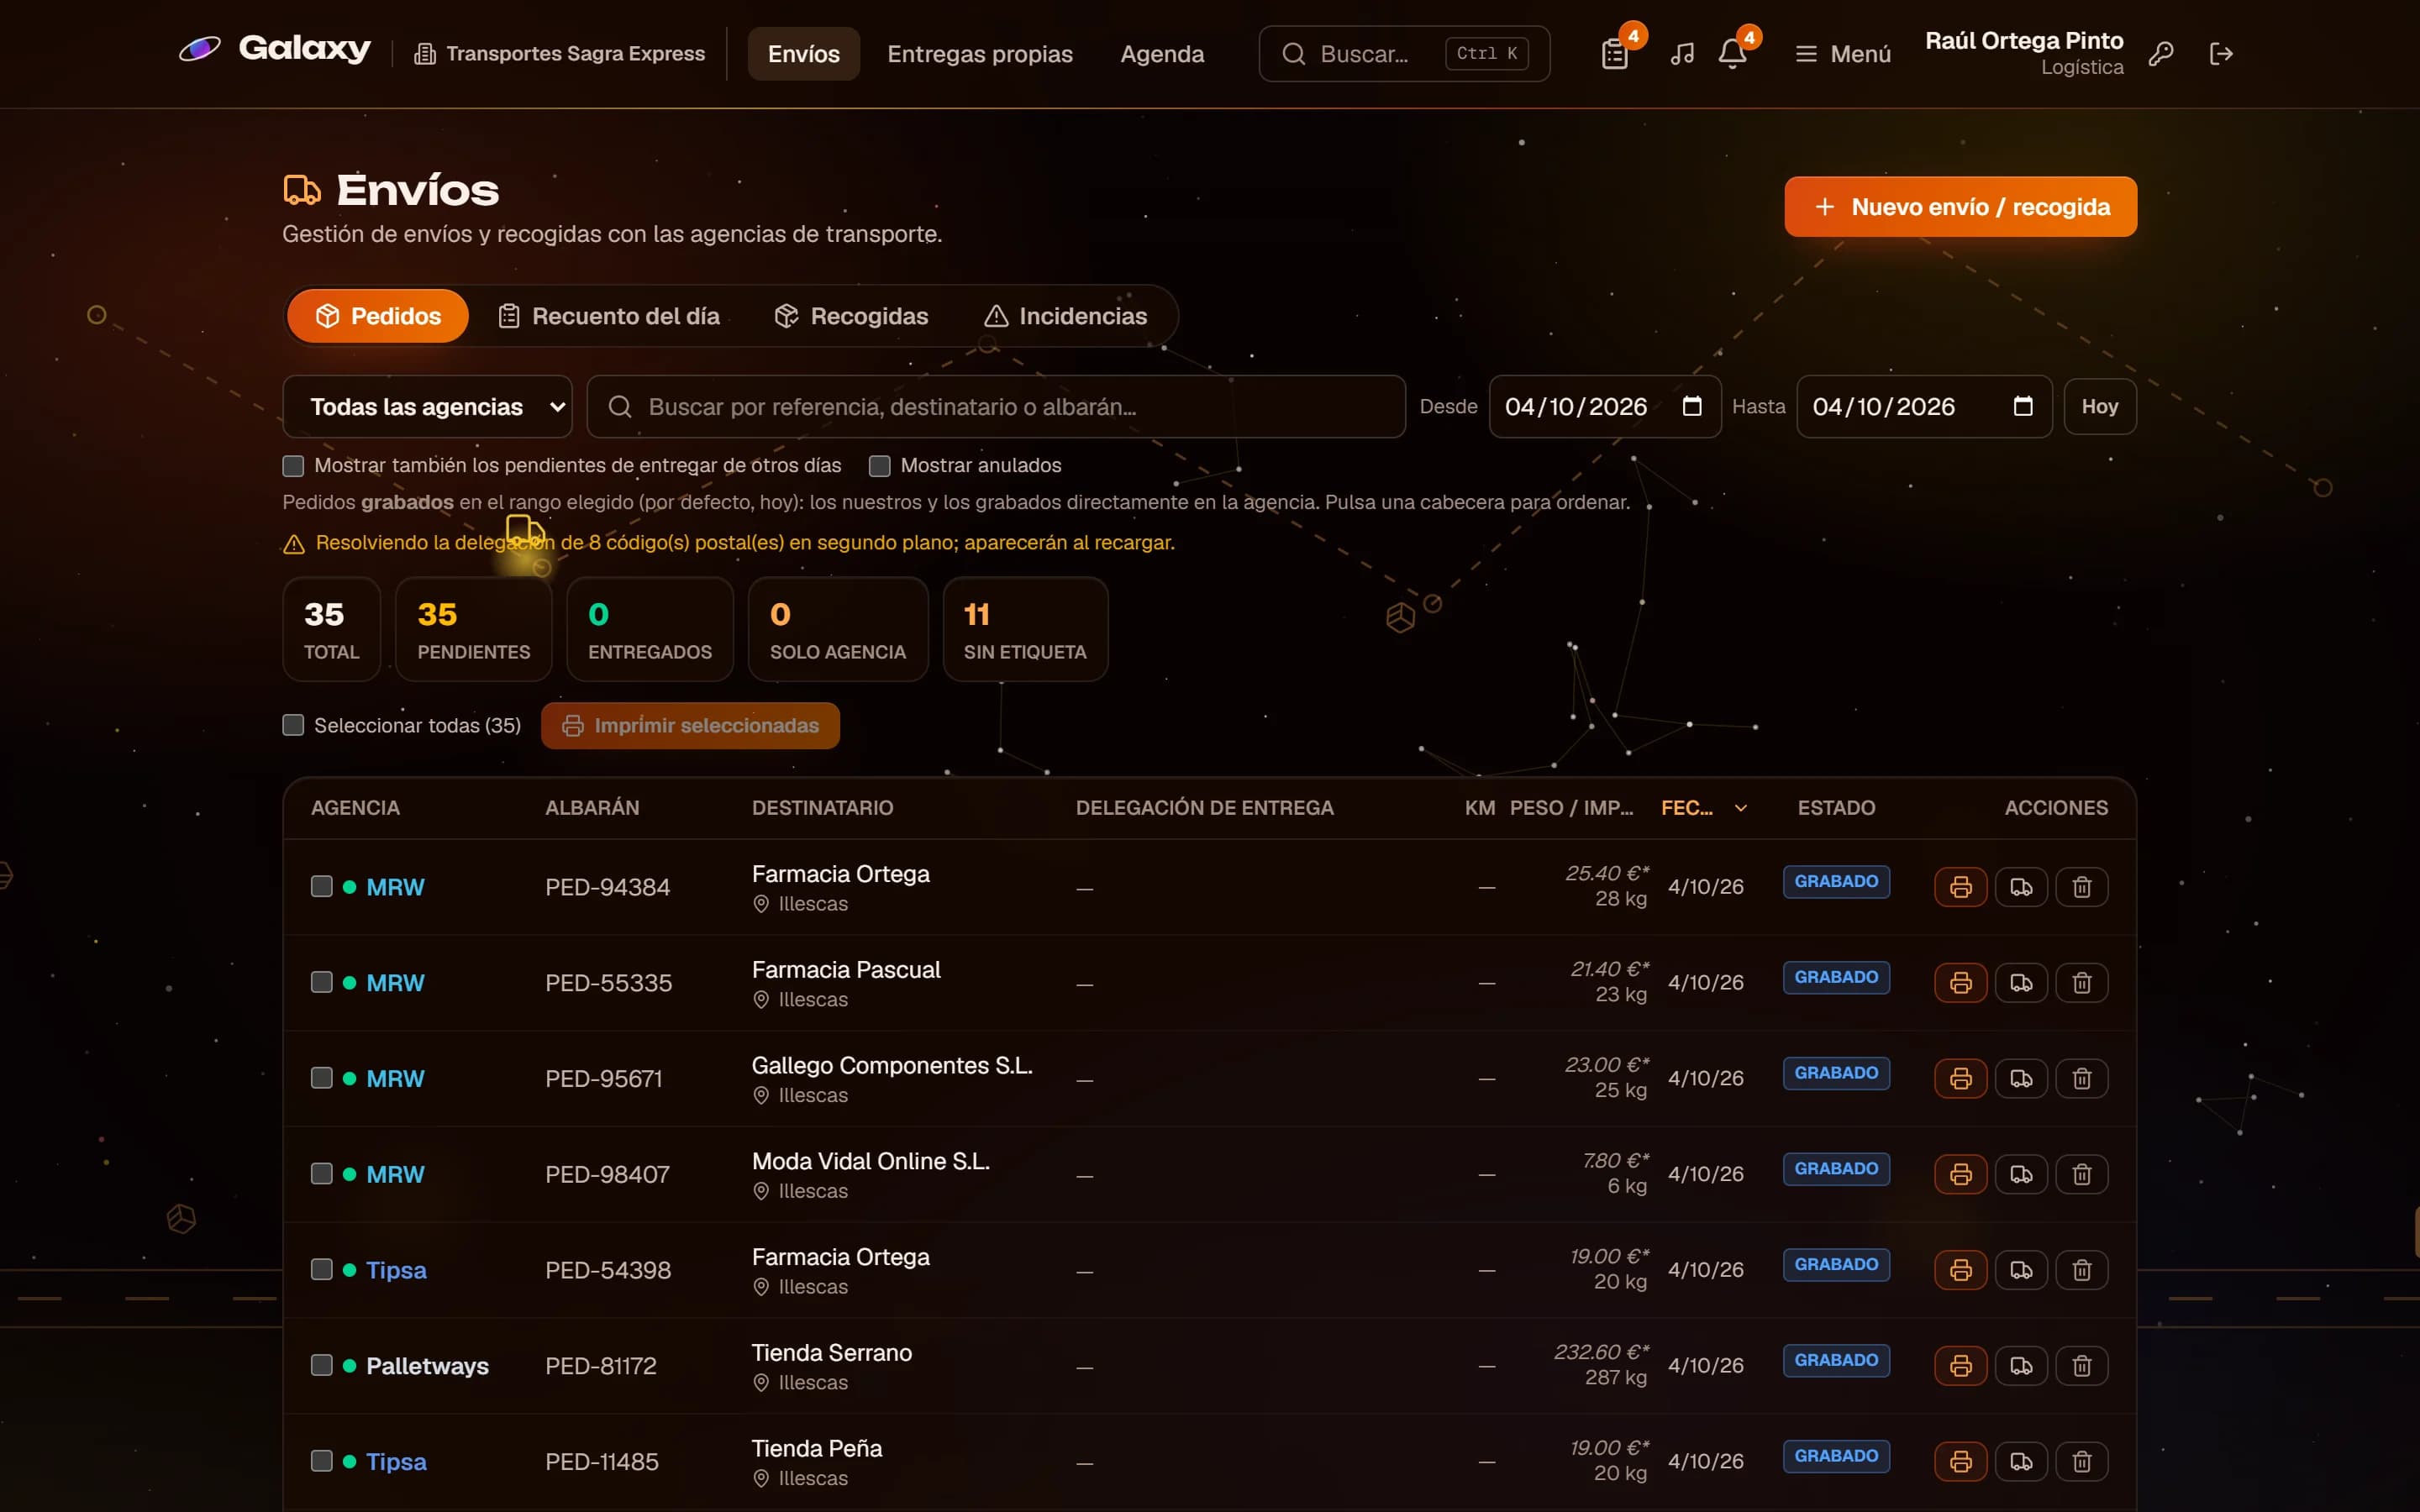Click the music note icon in header
The image size is (2420, 1512).
pyautogui.click(x=1682, y=54)
